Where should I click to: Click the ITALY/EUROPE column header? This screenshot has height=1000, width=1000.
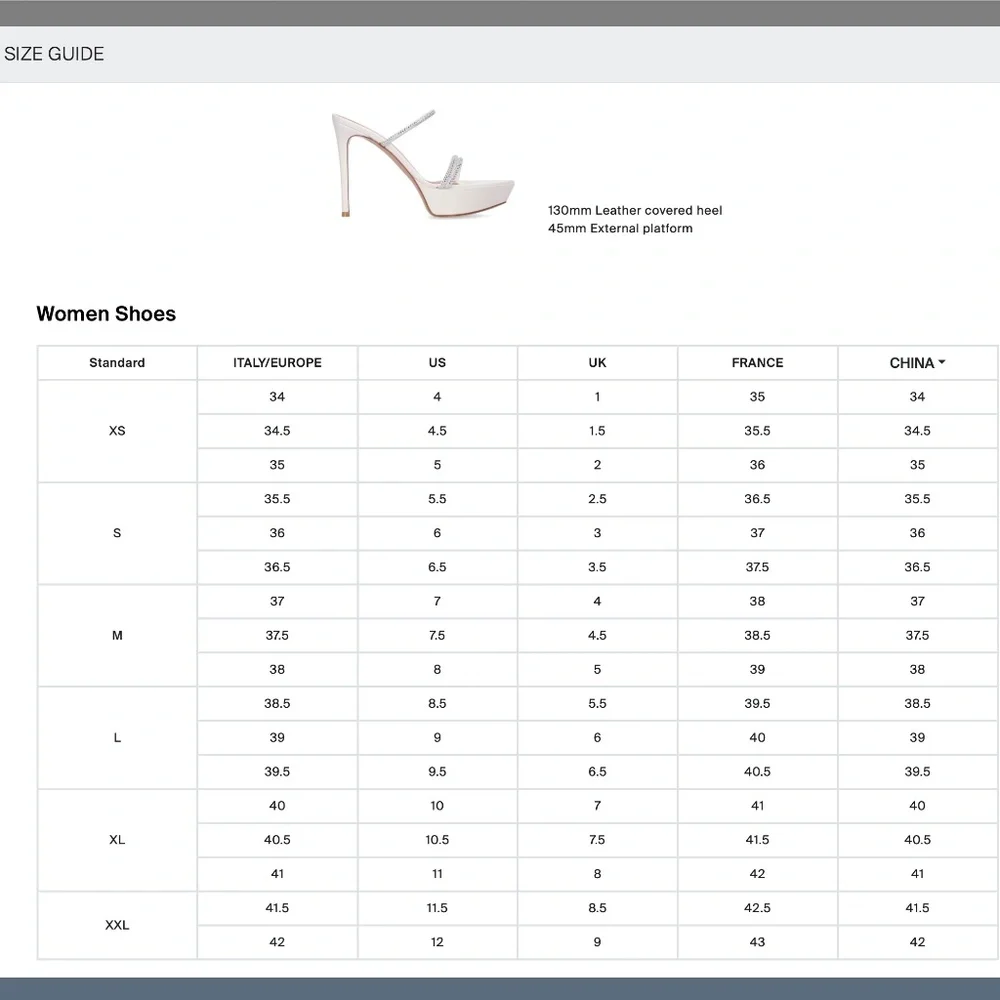click(x=277, y=363)
